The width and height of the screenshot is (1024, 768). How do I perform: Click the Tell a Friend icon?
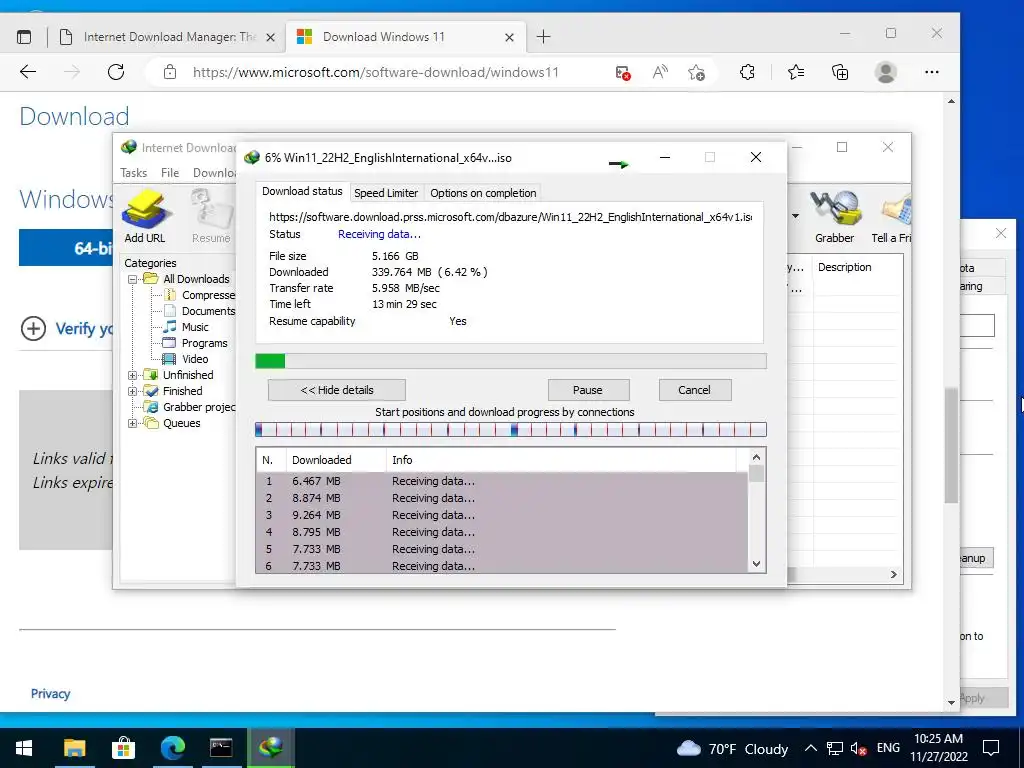(892, 216)
